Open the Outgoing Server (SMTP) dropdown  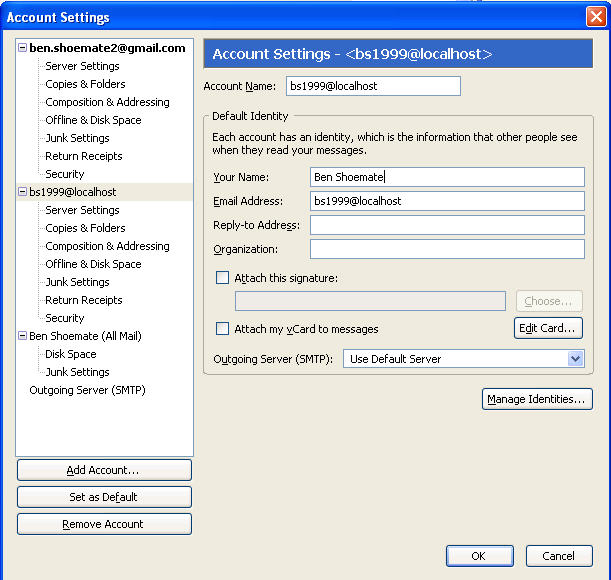[x=574, y=359]
